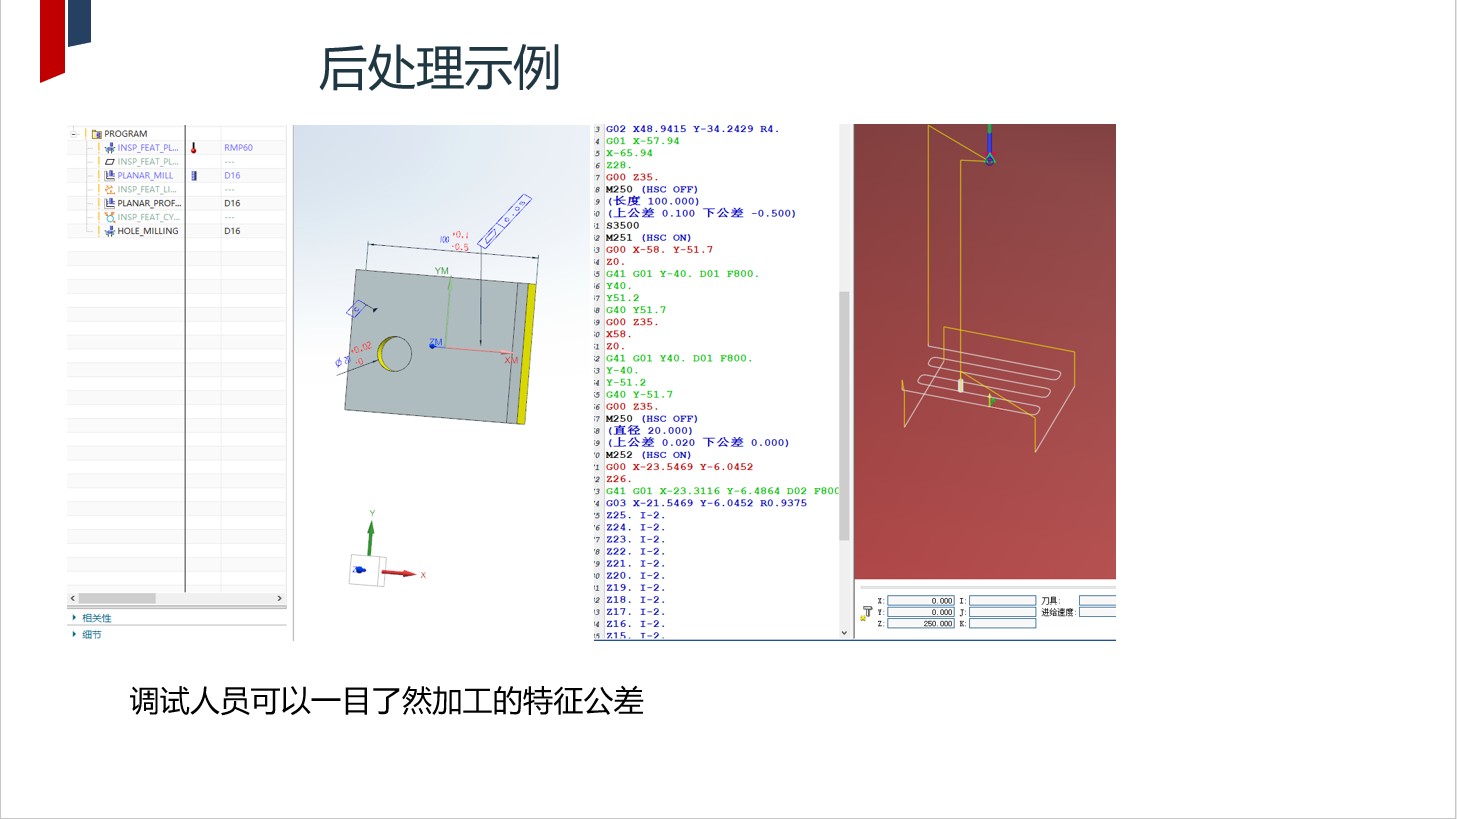
Task: Click the tool position icon beside coordinates
Action: pyautogui.click(x=867, y=612)
